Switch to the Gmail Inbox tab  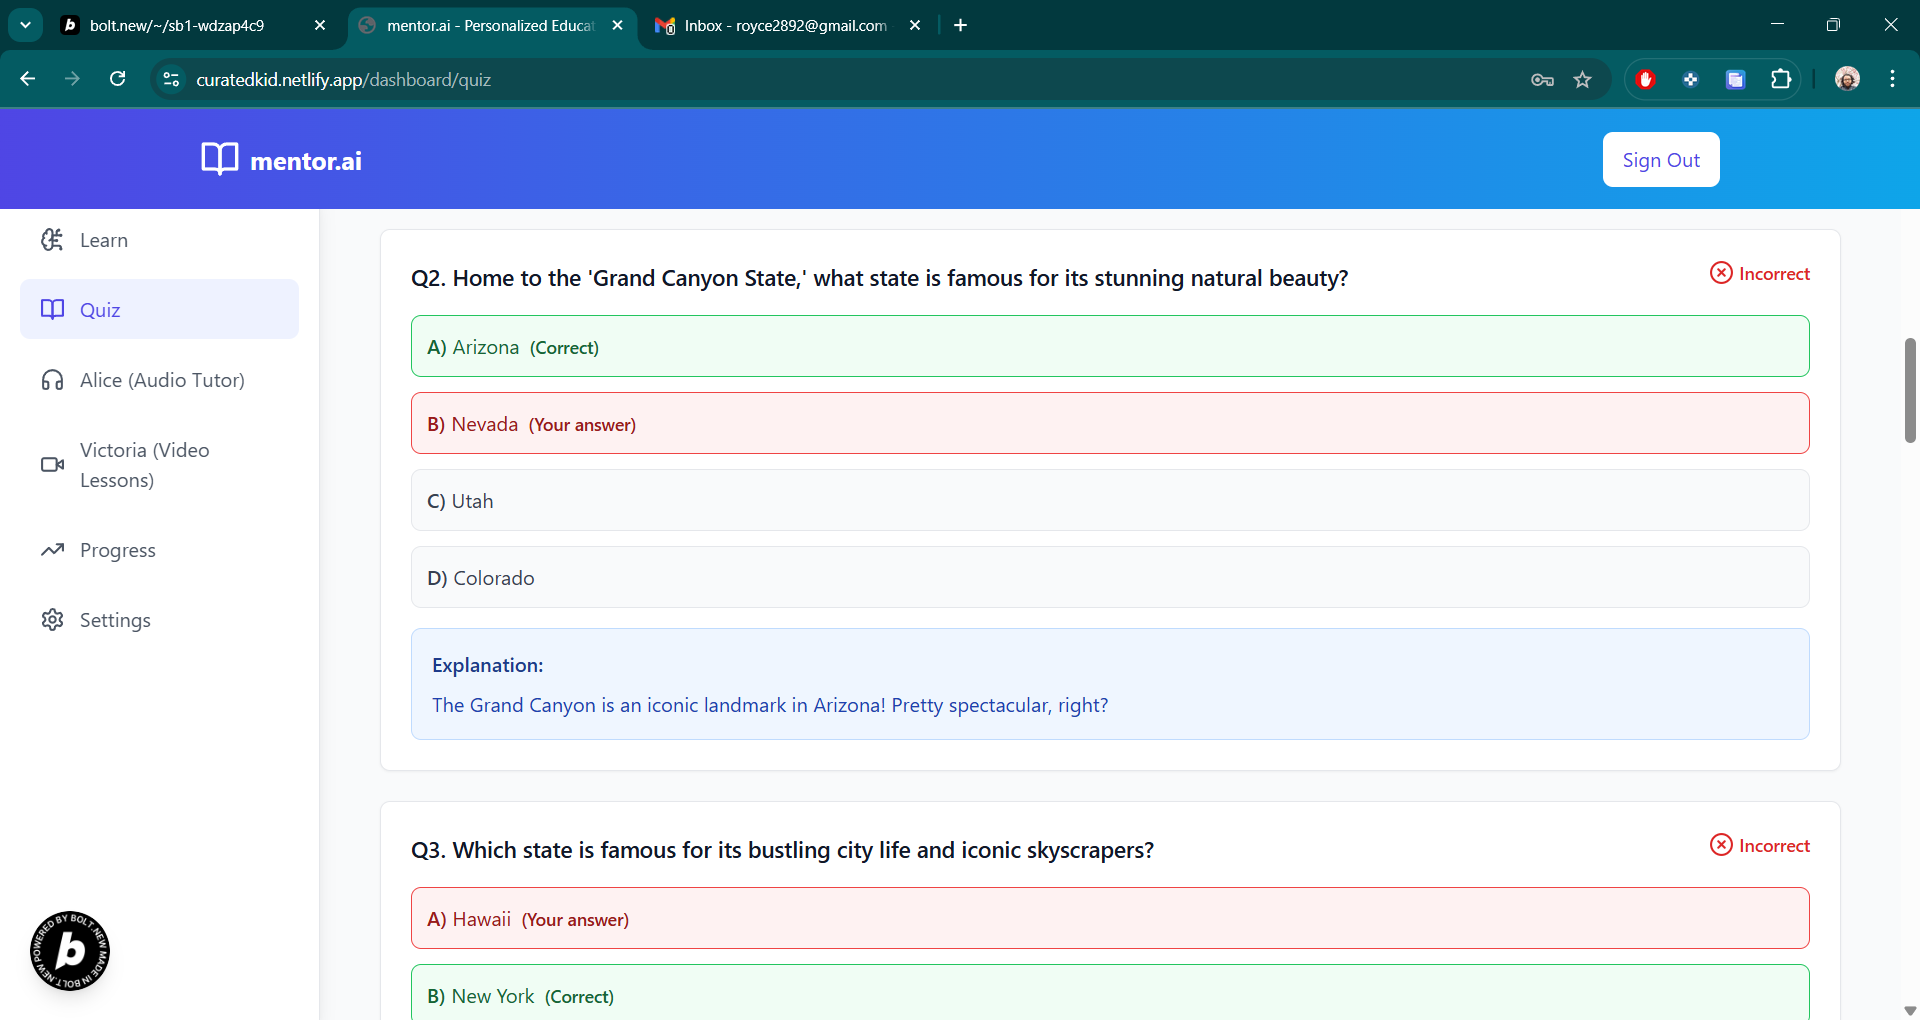[x=788, y=25]
